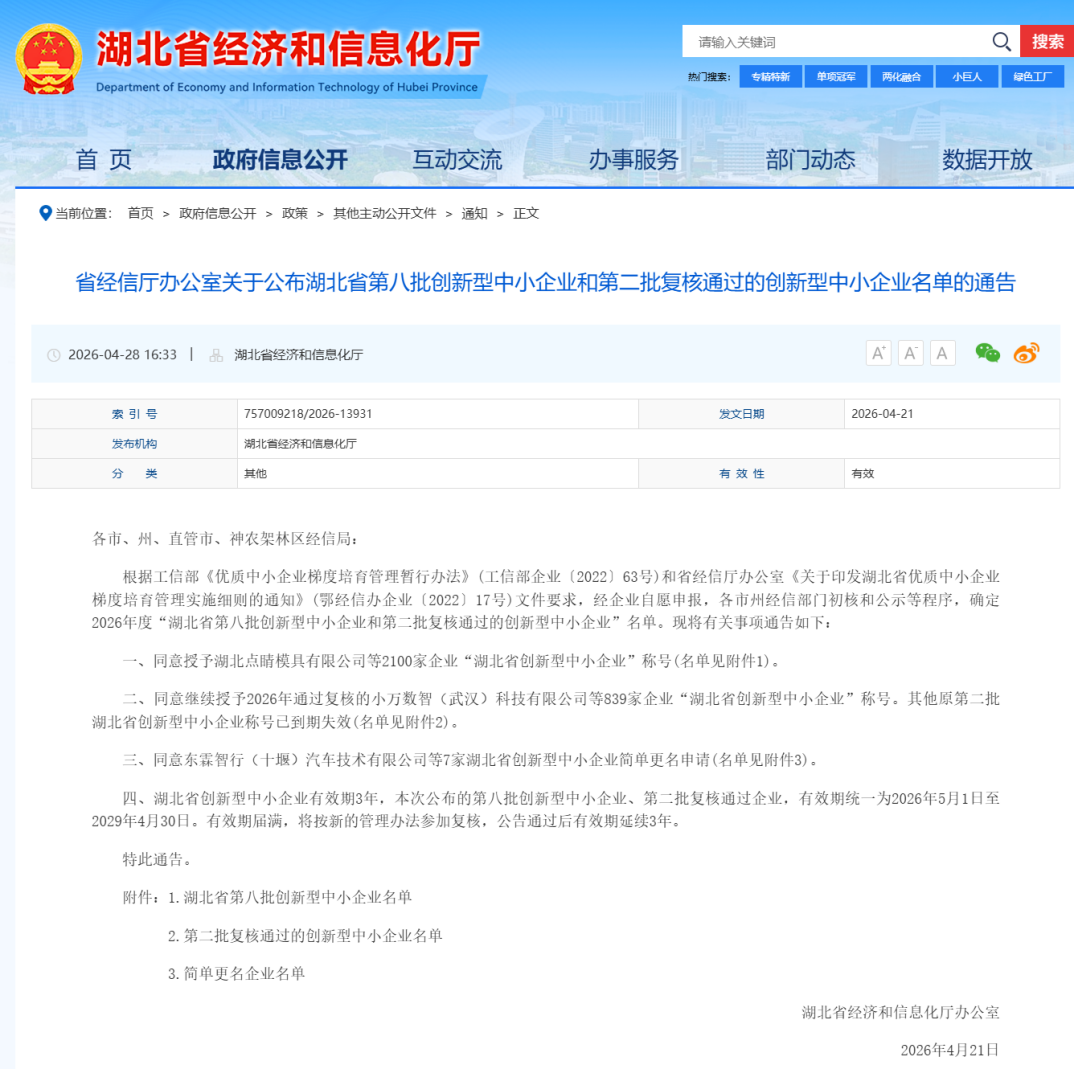Screen dimensions: 1074x1069
Task: Share the notice via Weibo icon
Action: [x=1026, y=353]
